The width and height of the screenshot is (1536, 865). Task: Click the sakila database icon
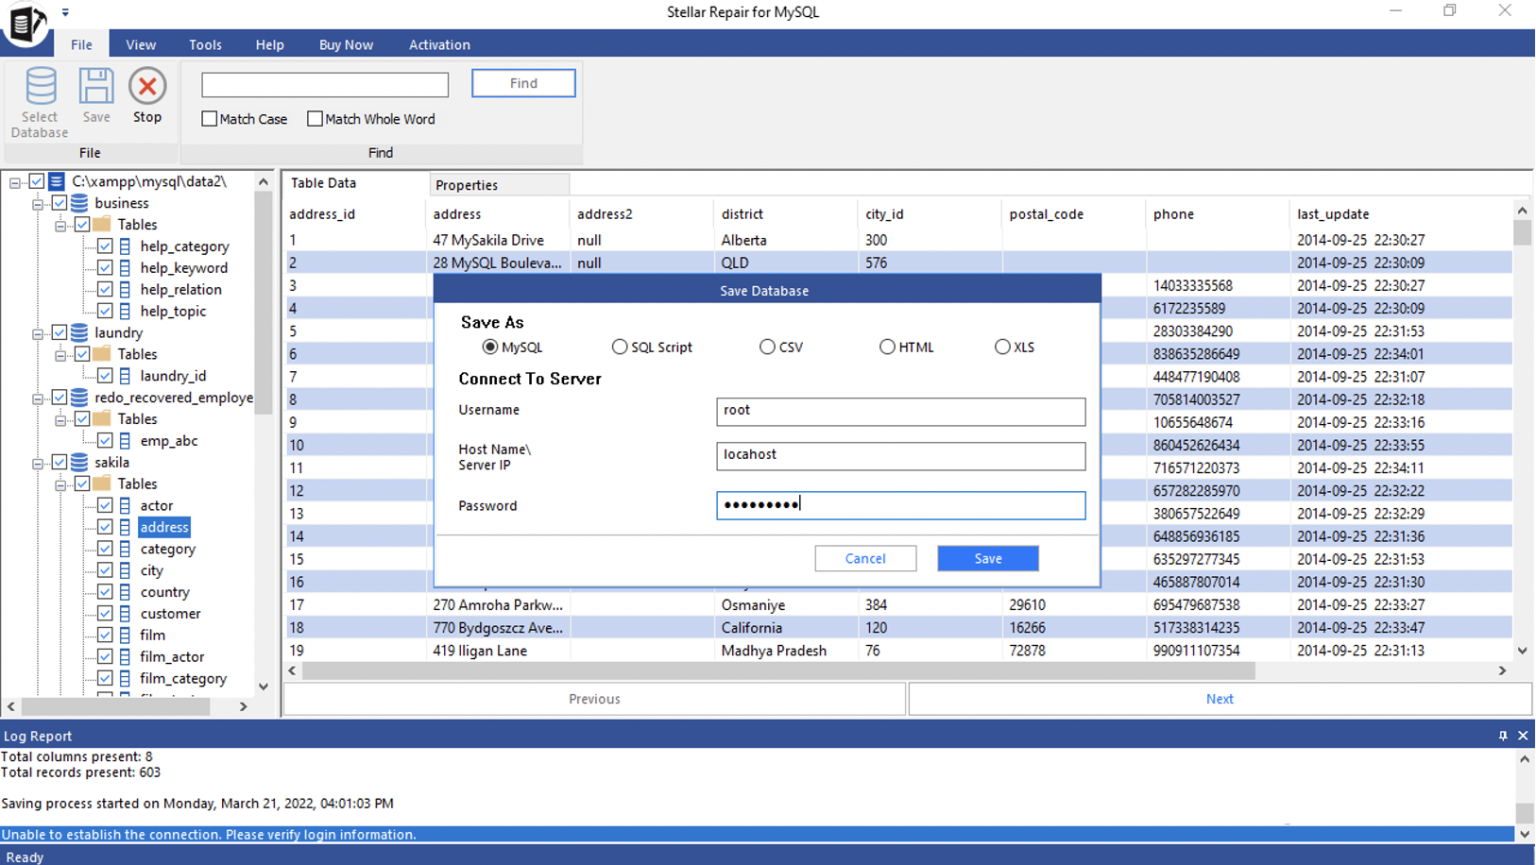point(77,462)
